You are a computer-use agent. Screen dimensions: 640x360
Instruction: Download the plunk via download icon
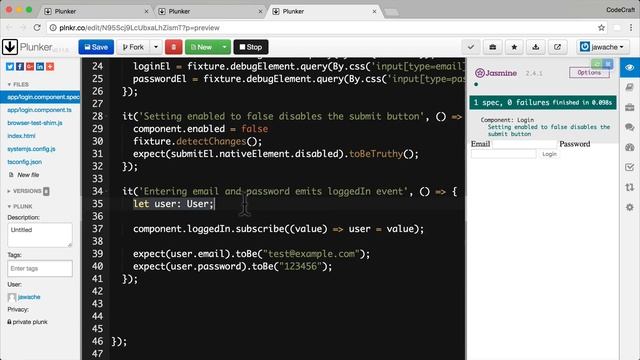(536, 47)
